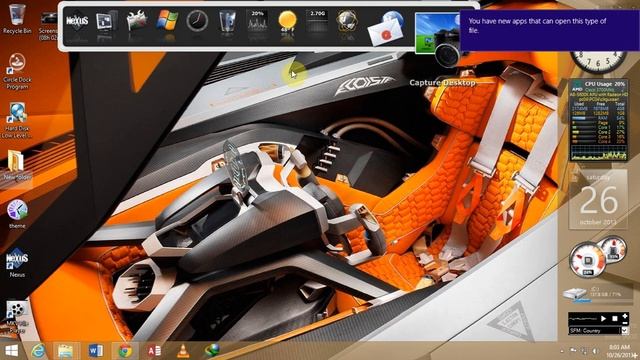Click the large CPU gauge dial gadget

click(x=588, y=259)
